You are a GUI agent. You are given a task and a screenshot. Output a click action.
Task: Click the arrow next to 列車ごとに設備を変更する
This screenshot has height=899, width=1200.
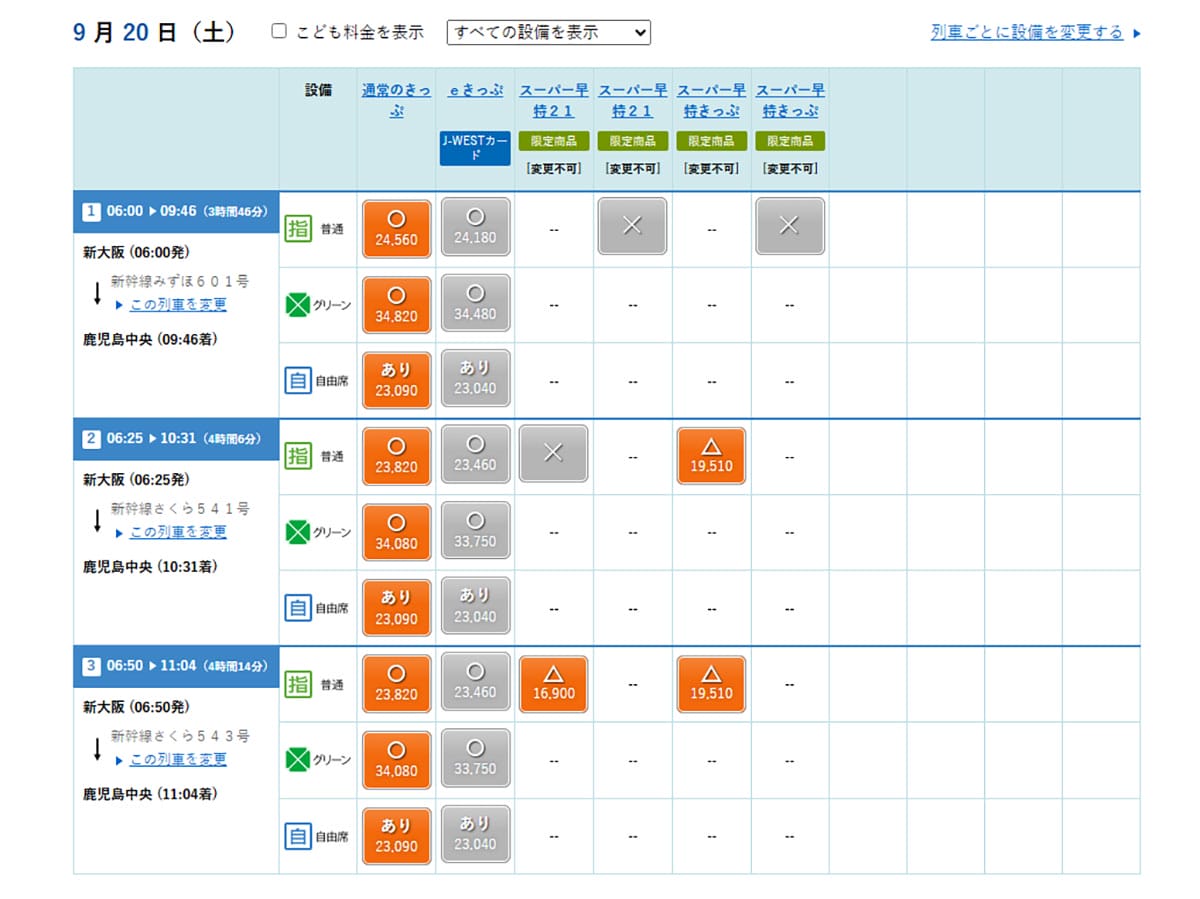tap(1136, 33)
